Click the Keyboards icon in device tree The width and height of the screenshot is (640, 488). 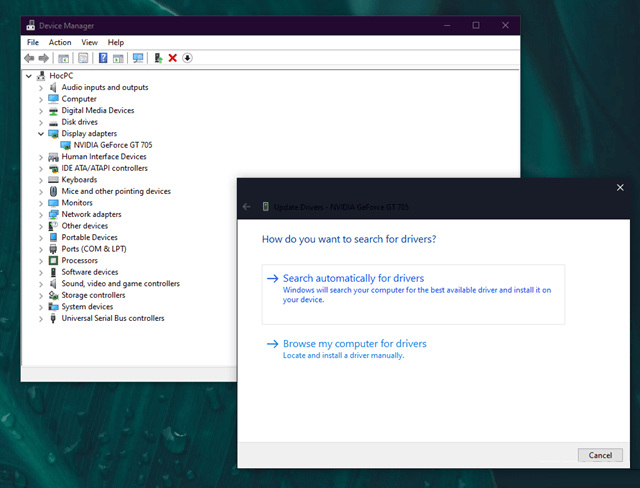[53, 180]
